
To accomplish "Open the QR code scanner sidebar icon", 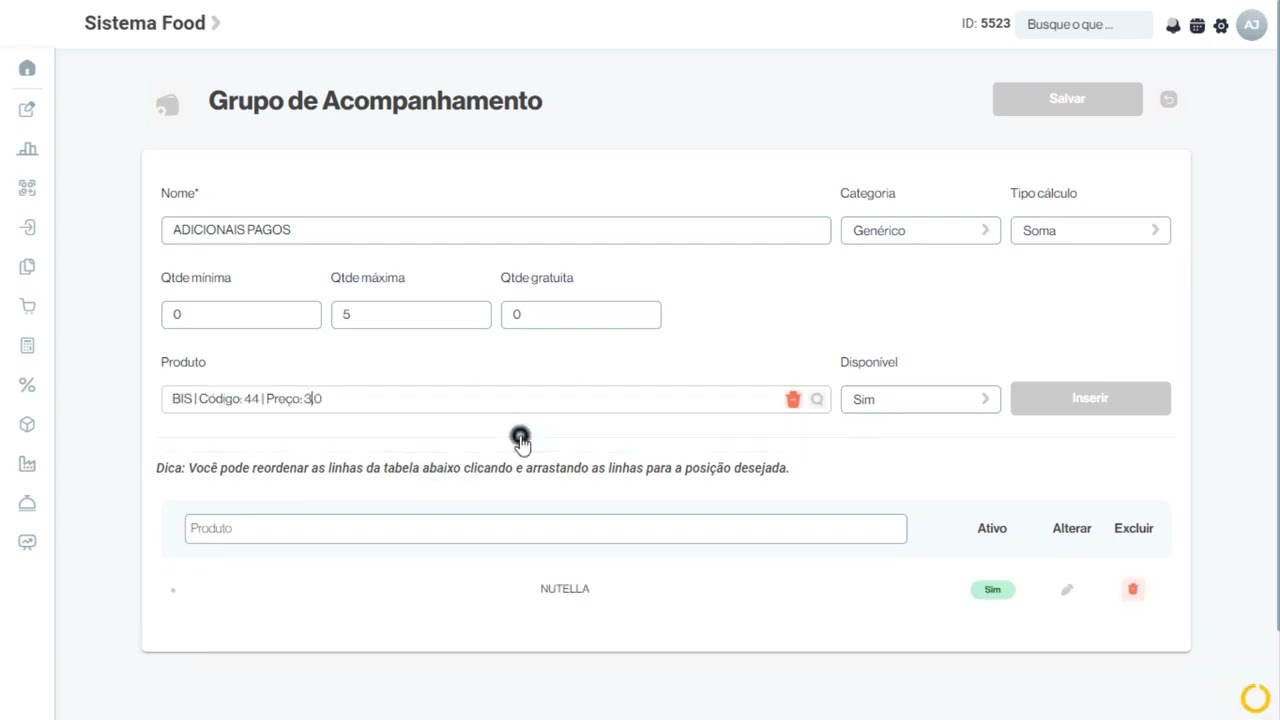I will 27,188.
